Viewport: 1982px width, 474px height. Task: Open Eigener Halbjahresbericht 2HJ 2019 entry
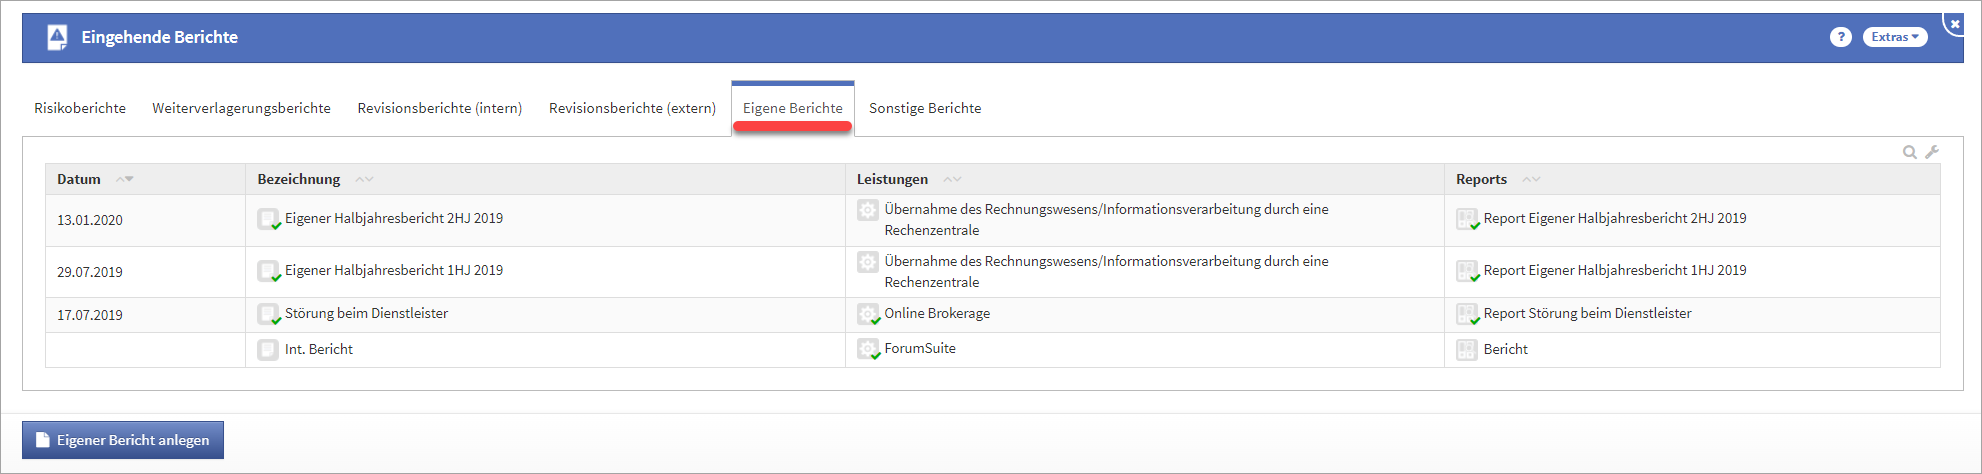(x=393, y=218)
